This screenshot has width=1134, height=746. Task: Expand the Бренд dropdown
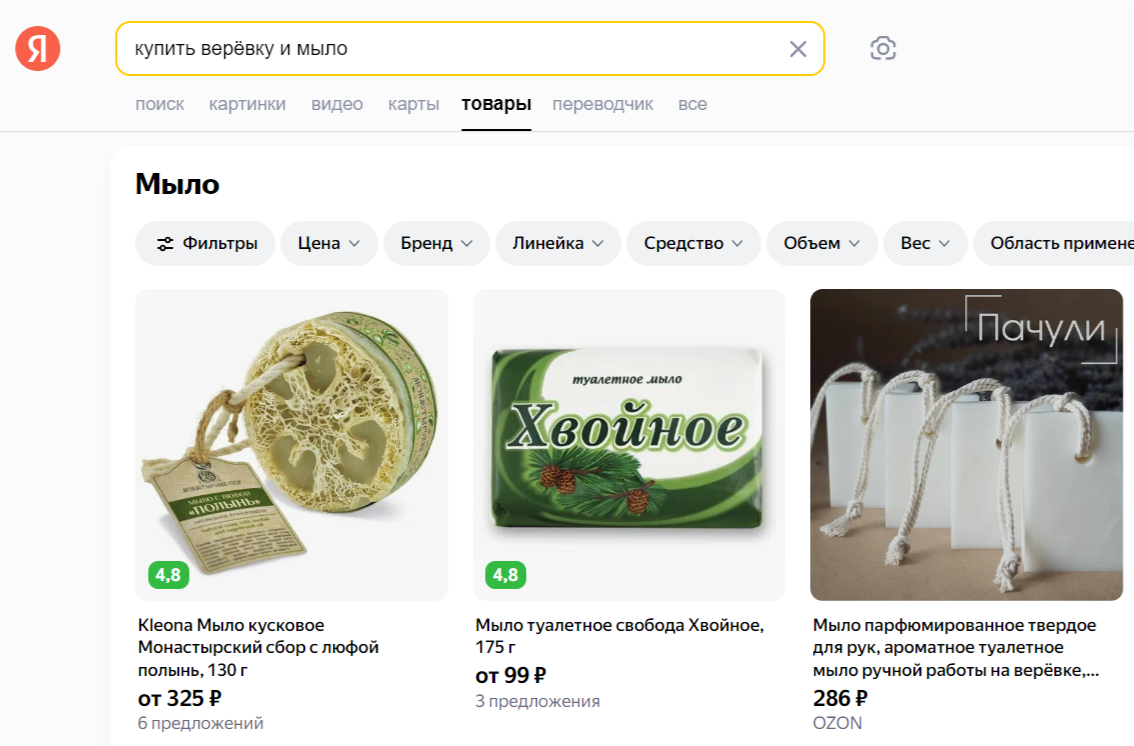point(437,243)
